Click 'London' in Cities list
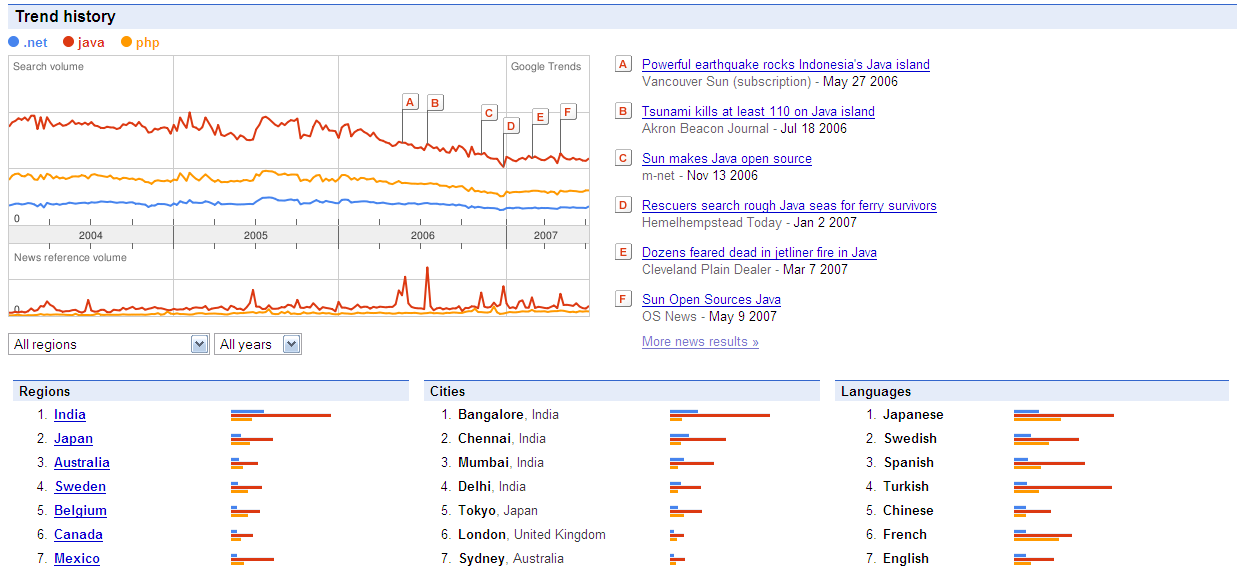The image size is (1237, 571). [482, 534]
